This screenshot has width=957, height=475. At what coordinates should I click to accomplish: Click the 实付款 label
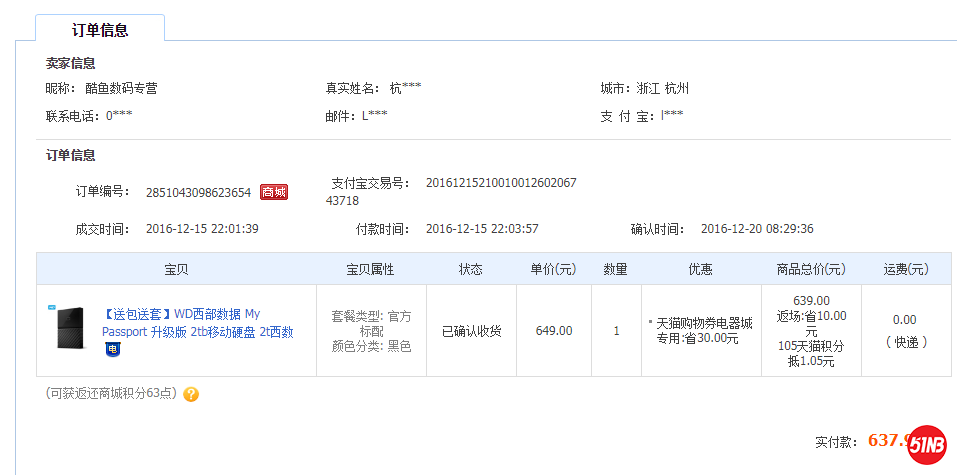pyautogui.click(x=837, y=442)
